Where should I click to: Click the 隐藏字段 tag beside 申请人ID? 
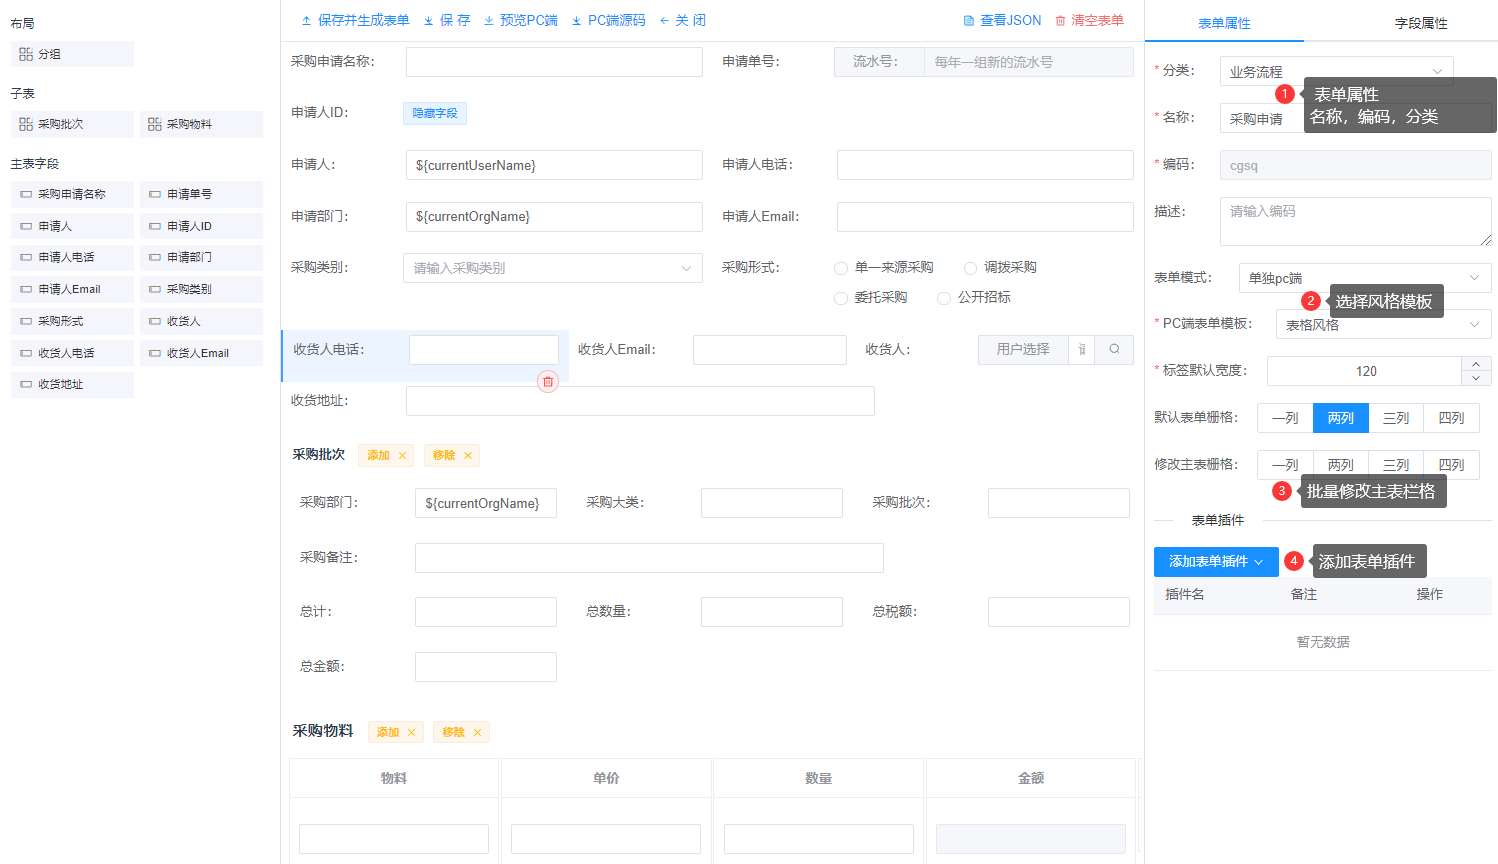pyautogui.click(x=435, y=113)
